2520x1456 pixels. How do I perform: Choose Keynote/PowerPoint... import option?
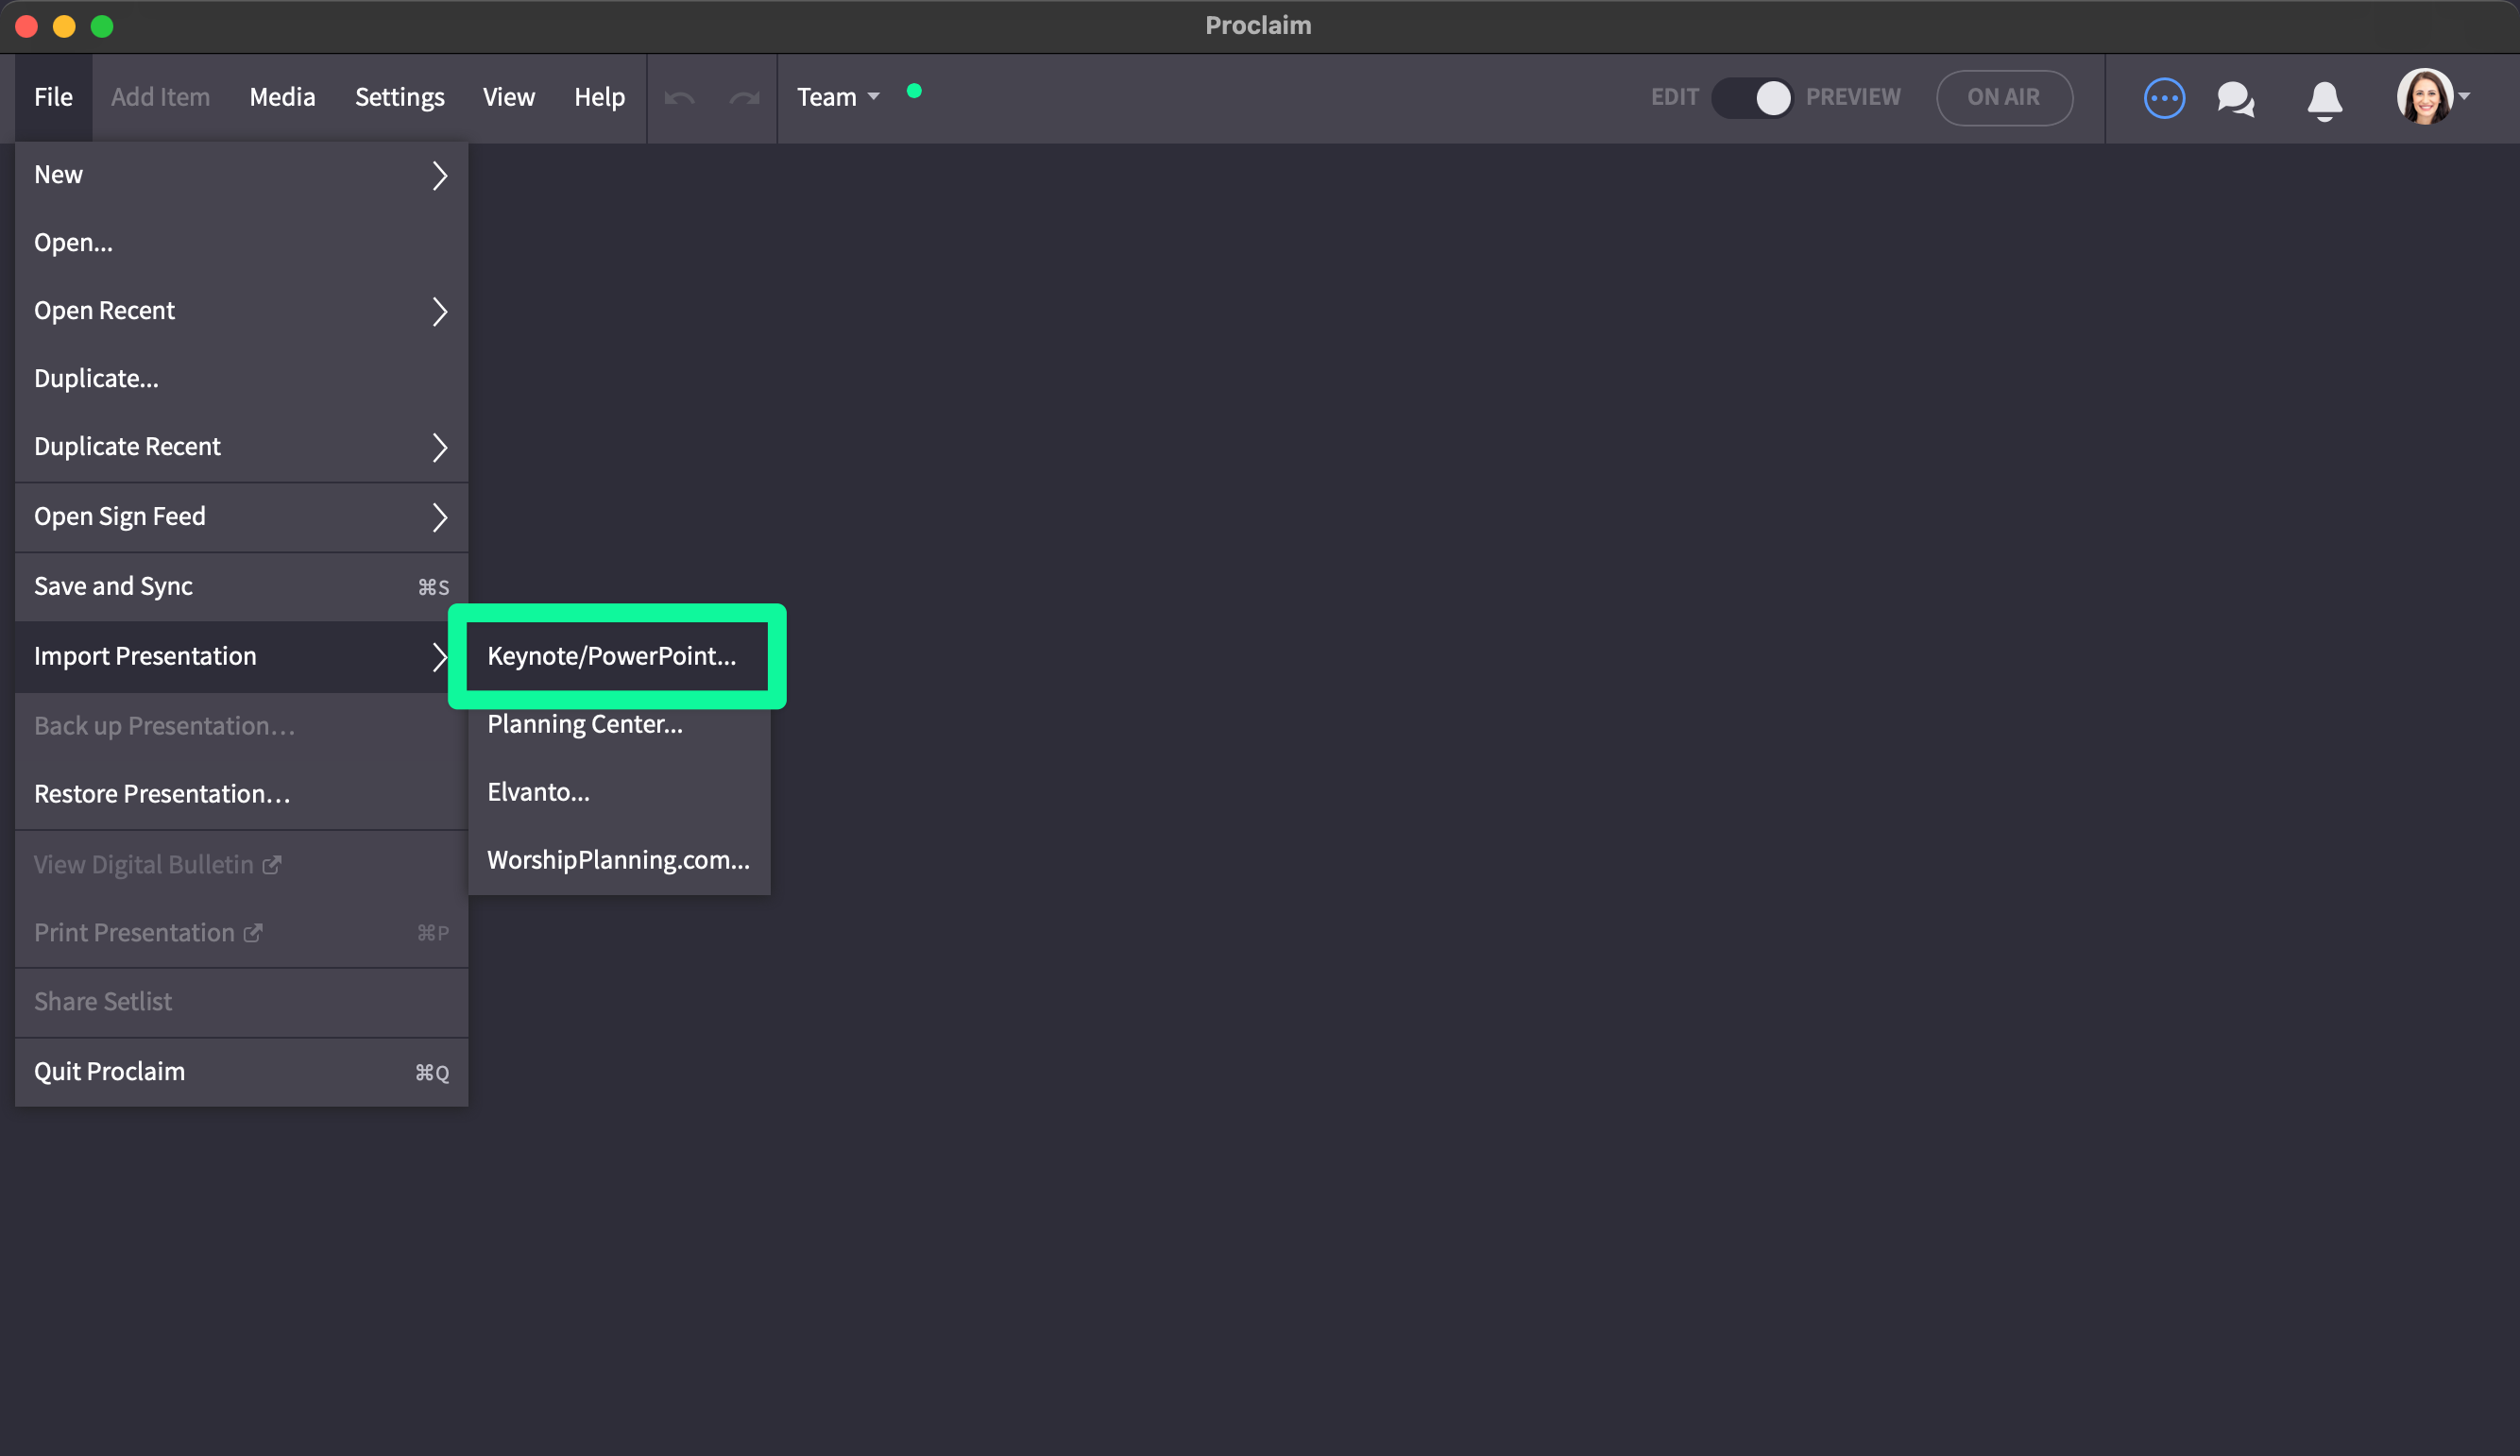[x=617, y=656]
